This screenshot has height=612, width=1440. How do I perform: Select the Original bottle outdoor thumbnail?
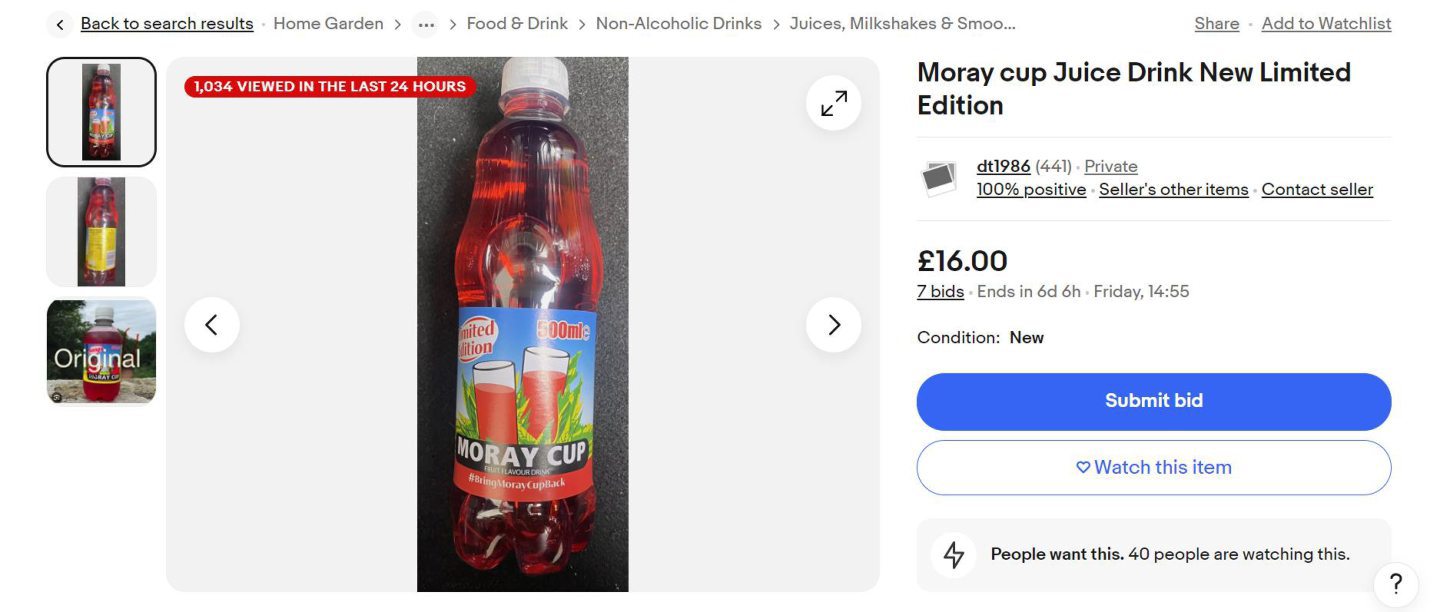point(100,352)
